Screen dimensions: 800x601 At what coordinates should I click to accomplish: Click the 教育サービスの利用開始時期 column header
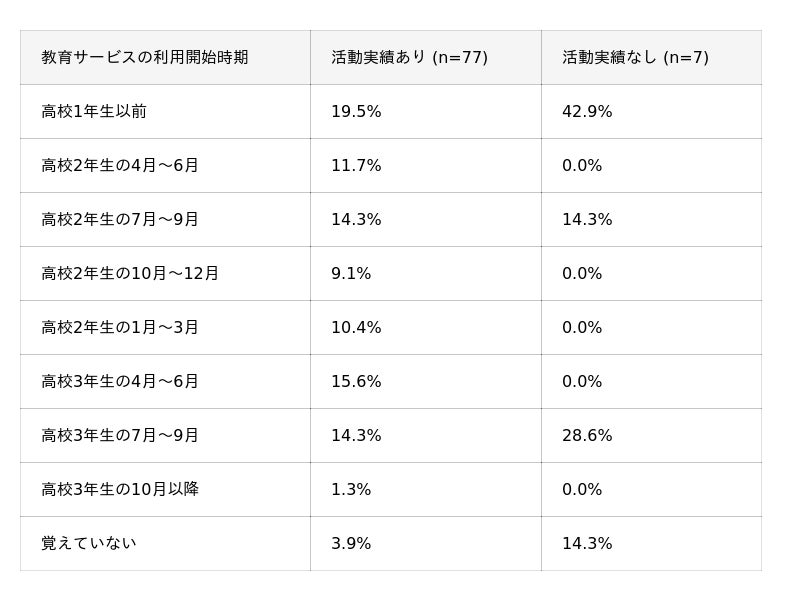coord(145,58)
